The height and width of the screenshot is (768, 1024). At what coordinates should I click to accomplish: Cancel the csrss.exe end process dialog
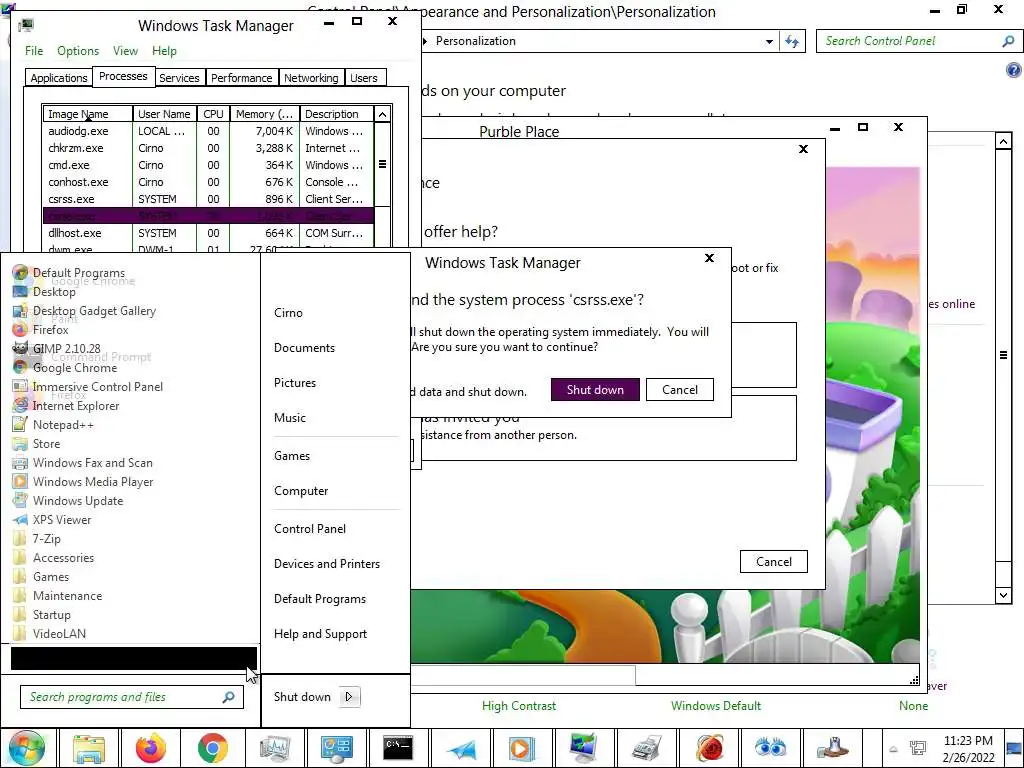[x=680, y=390]
